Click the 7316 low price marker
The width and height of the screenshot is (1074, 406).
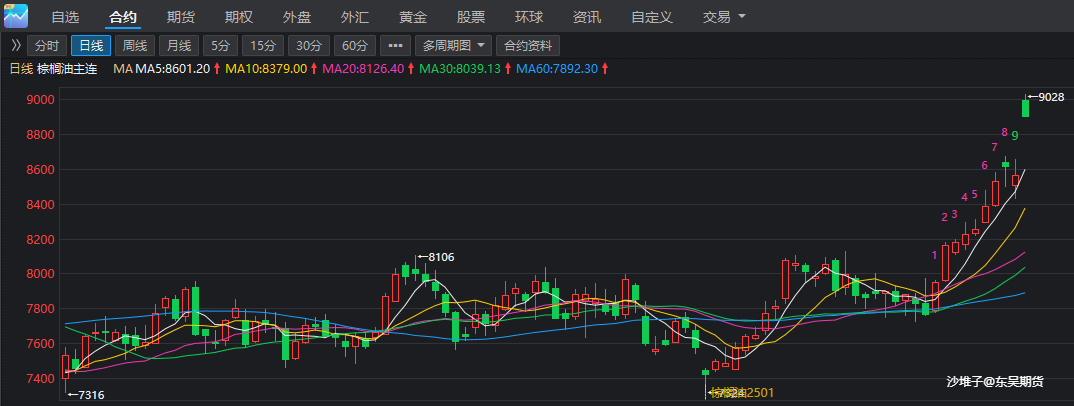coord(86,394)
